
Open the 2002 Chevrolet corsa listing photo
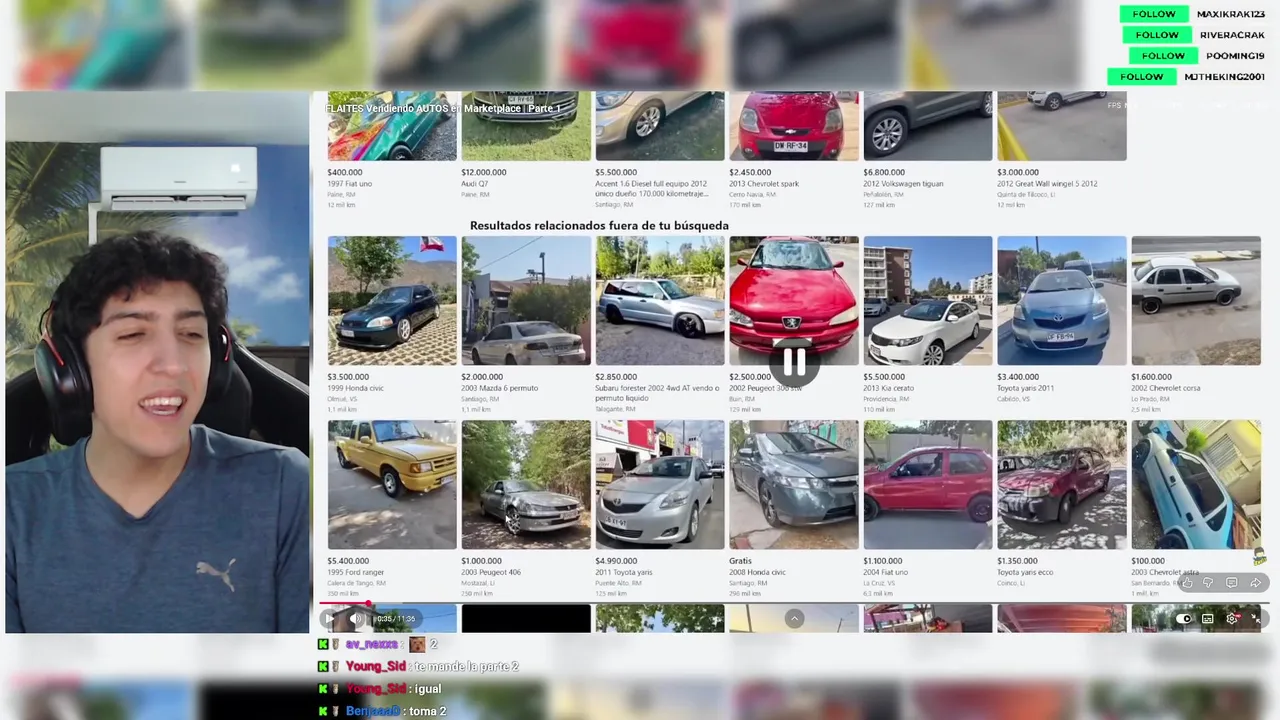click(1196, 301)
